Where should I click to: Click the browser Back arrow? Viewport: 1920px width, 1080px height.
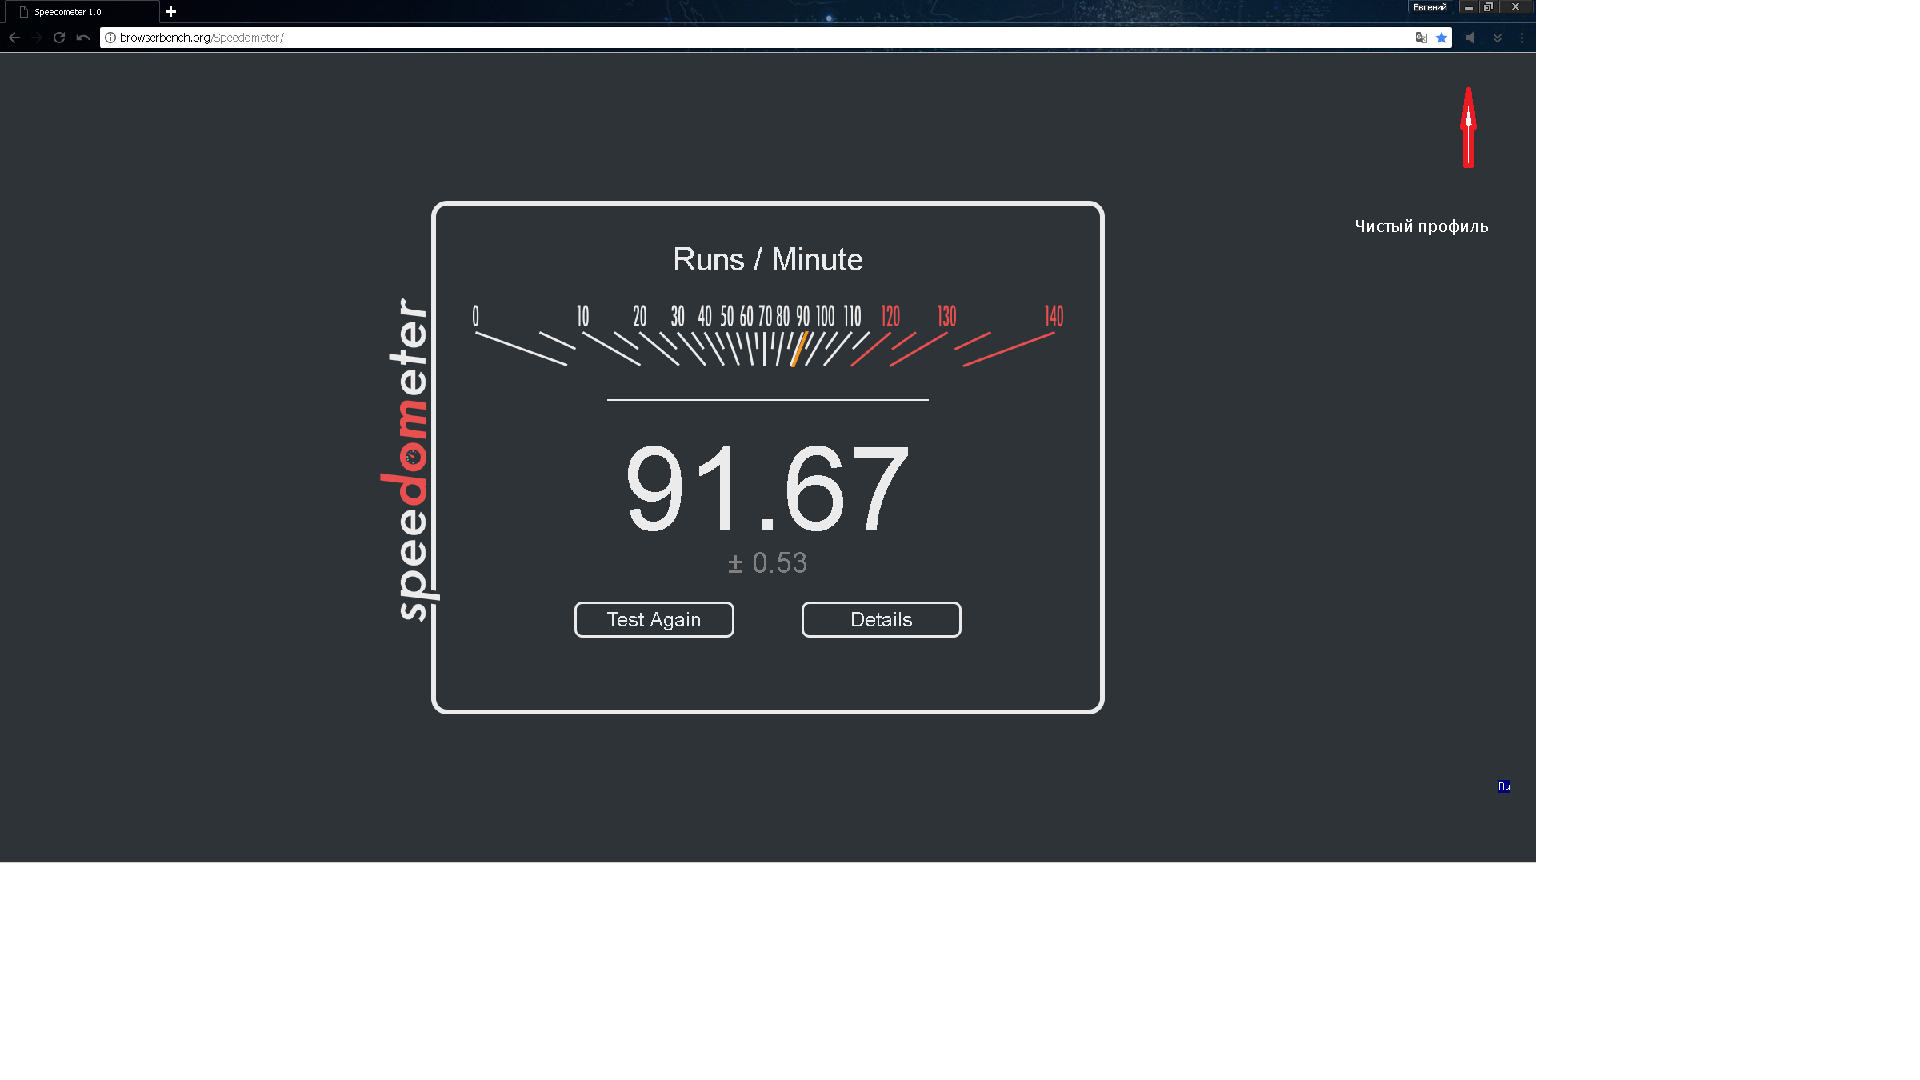point(14,38)
